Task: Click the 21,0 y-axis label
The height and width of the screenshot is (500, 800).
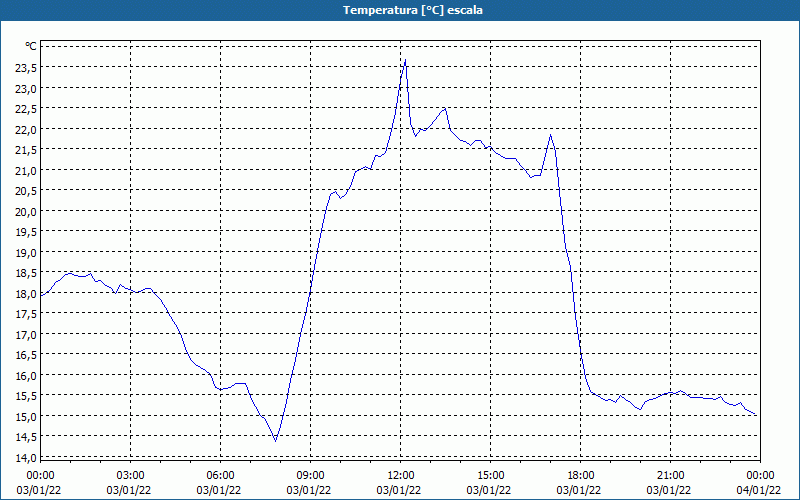Action: point(27,170)
